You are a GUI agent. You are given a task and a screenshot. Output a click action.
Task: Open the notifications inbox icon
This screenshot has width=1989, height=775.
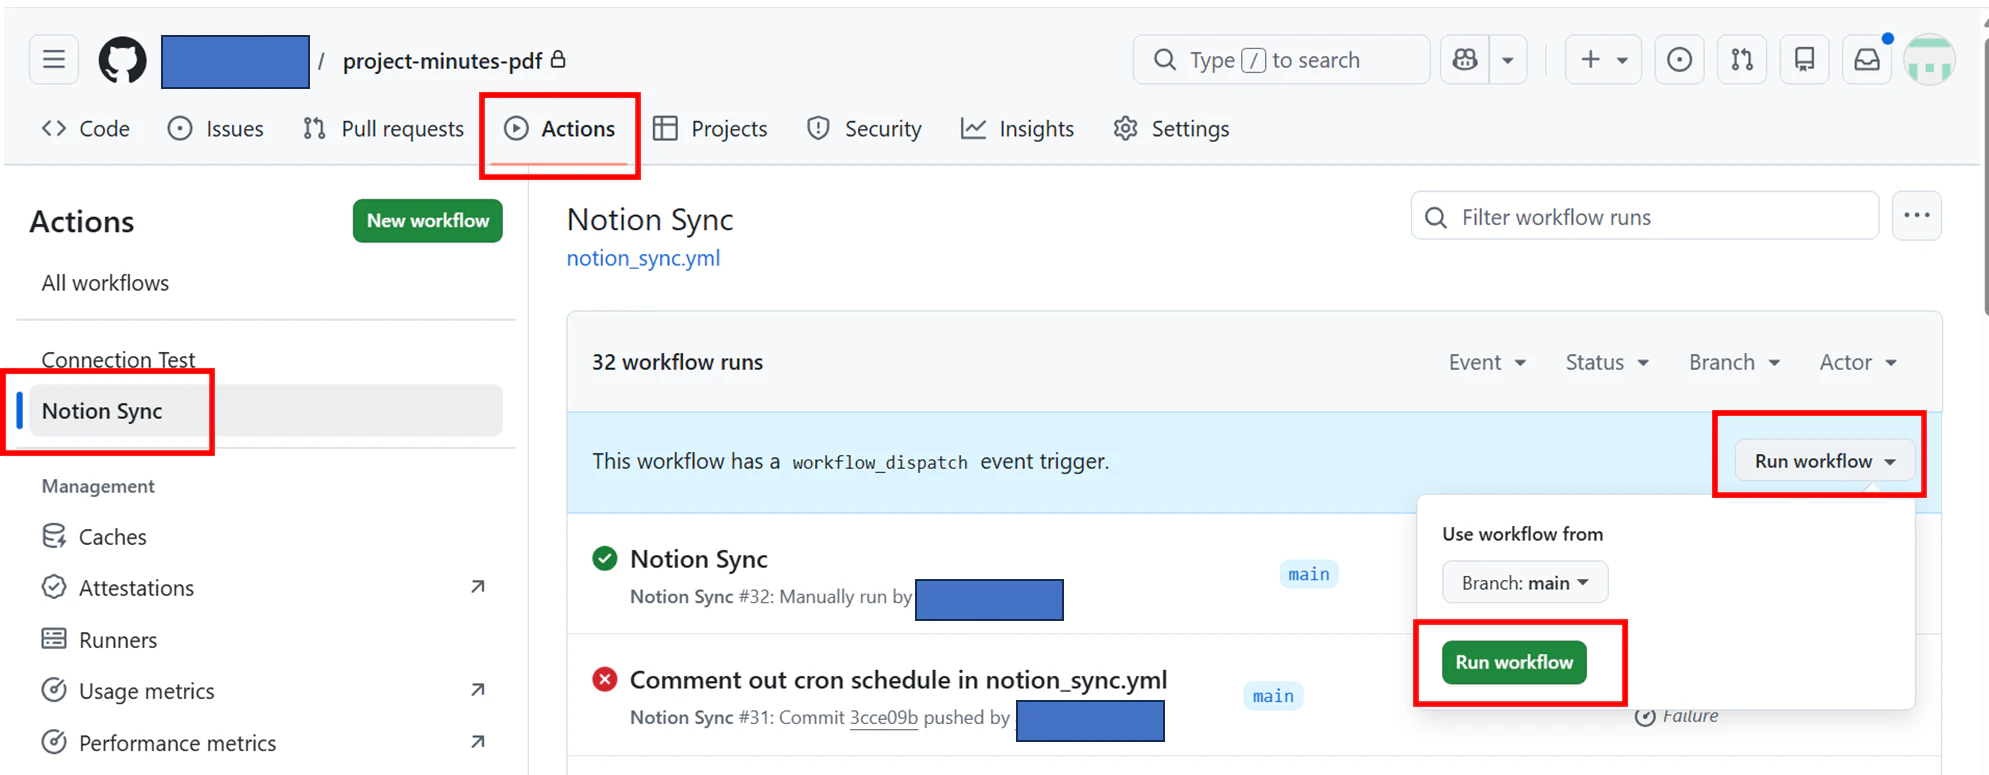[x=1867, y=60]
